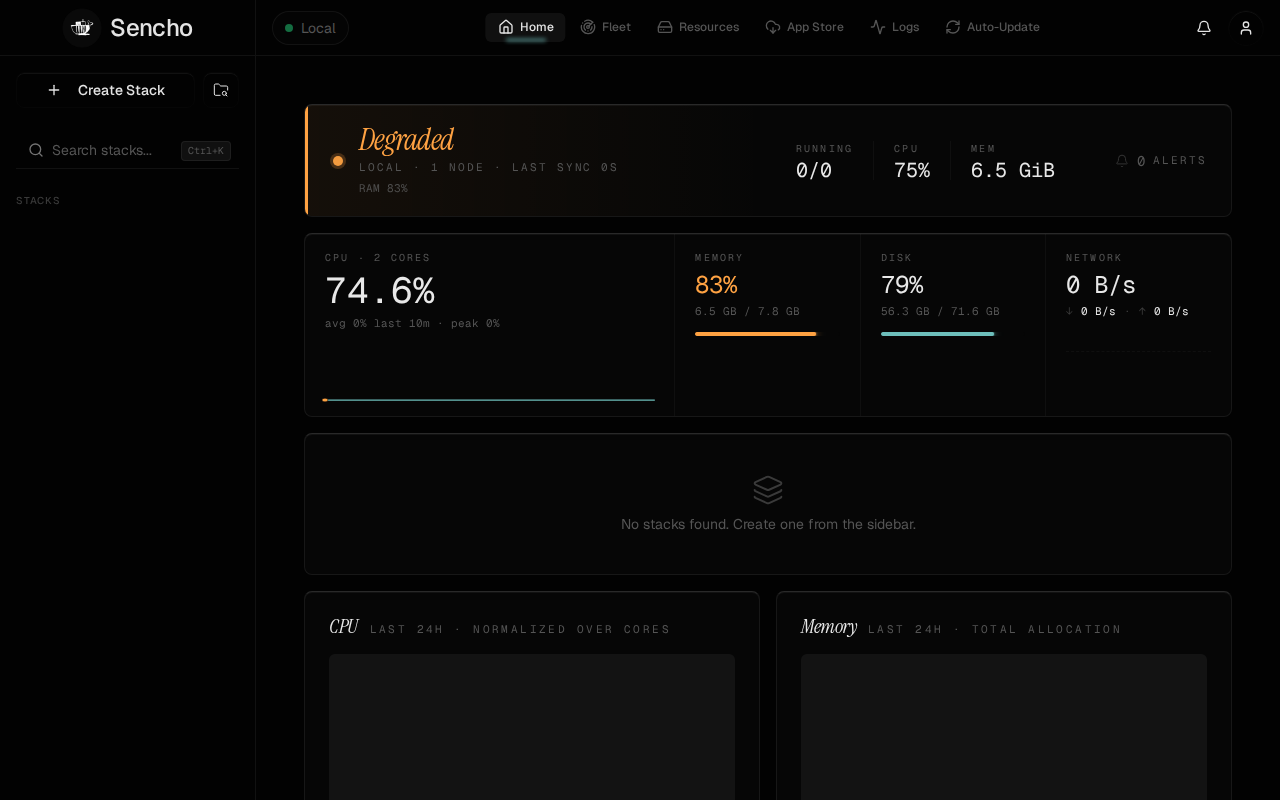This screenshot has width=1280, height=800.
Task: Click the CPU last 24h chart area
Action: pyautogui.click(x=532, y=727)
